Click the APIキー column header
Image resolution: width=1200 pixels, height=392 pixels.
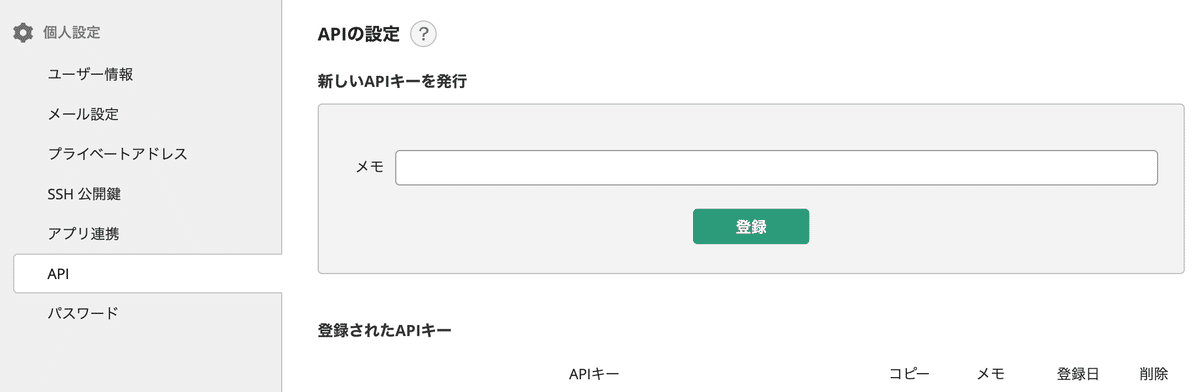coord(594,374)
